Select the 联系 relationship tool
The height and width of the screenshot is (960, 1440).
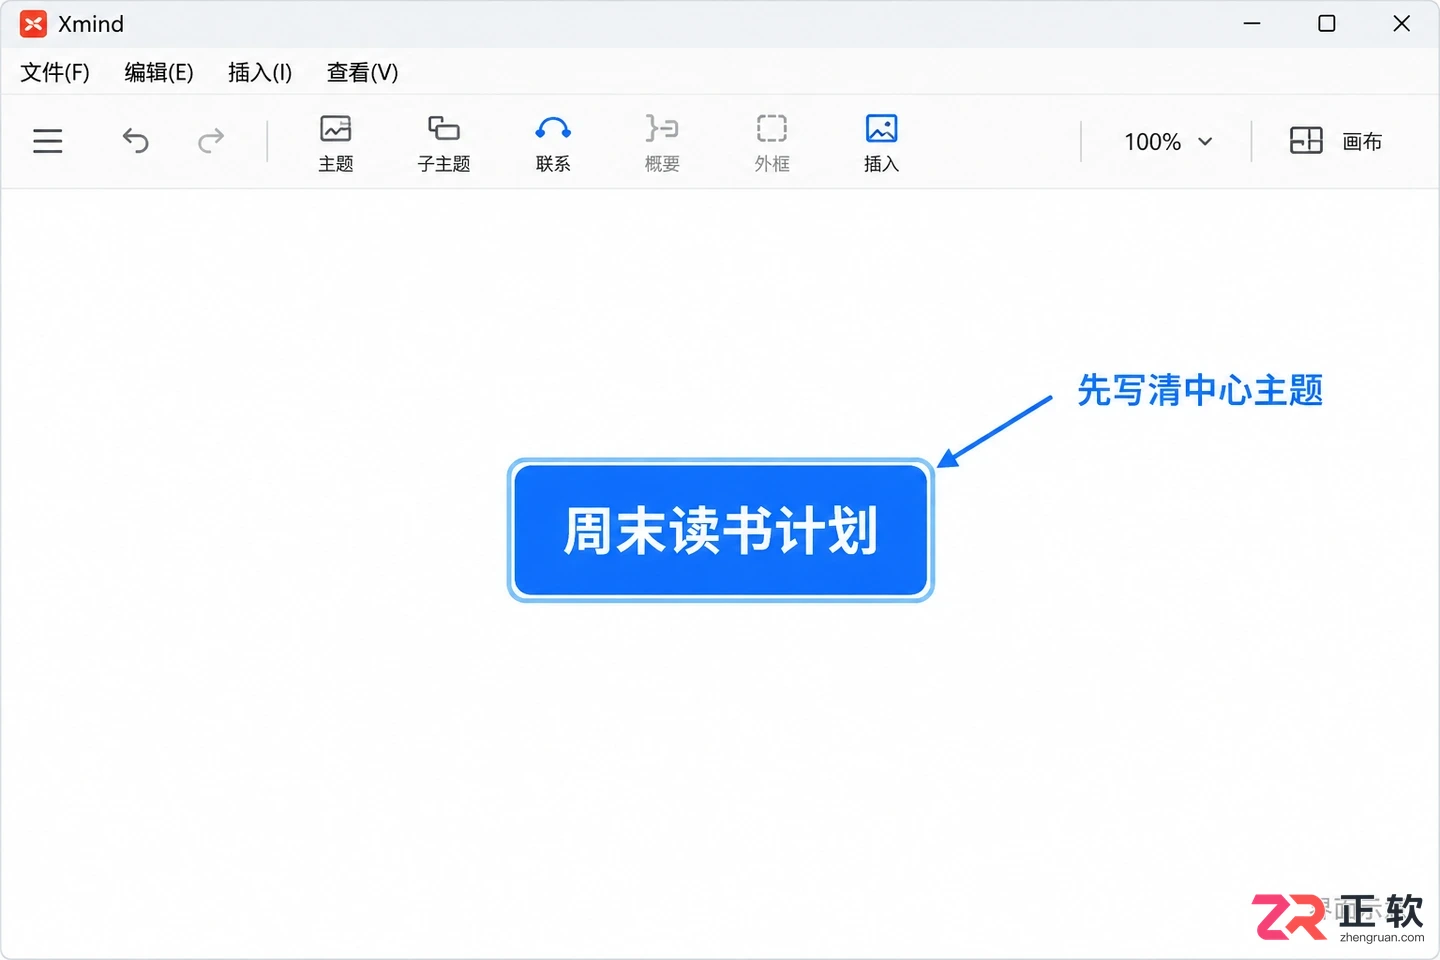point(553,143)
